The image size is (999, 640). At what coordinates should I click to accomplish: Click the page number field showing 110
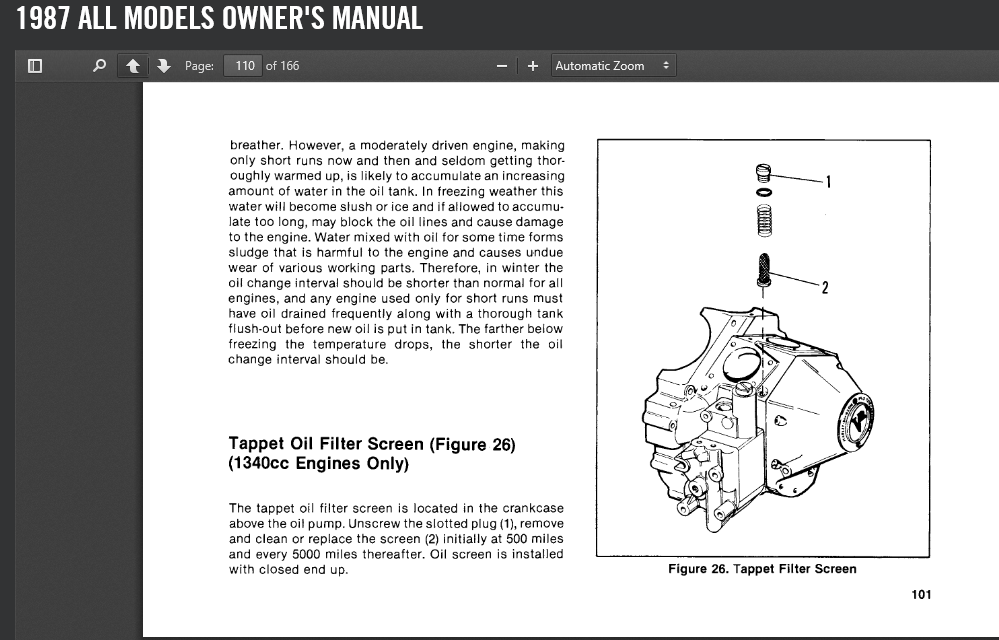(x=243, y=66)
